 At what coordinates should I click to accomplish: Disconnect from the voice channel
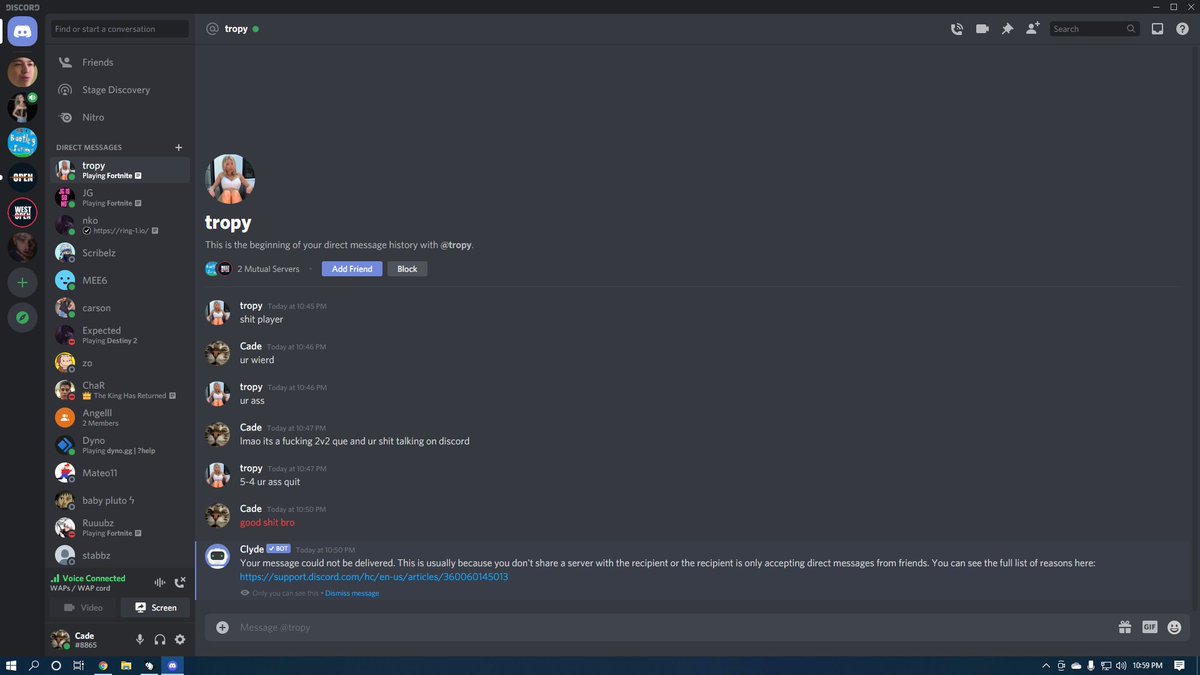pyautogui.click(x=180, y=582)
